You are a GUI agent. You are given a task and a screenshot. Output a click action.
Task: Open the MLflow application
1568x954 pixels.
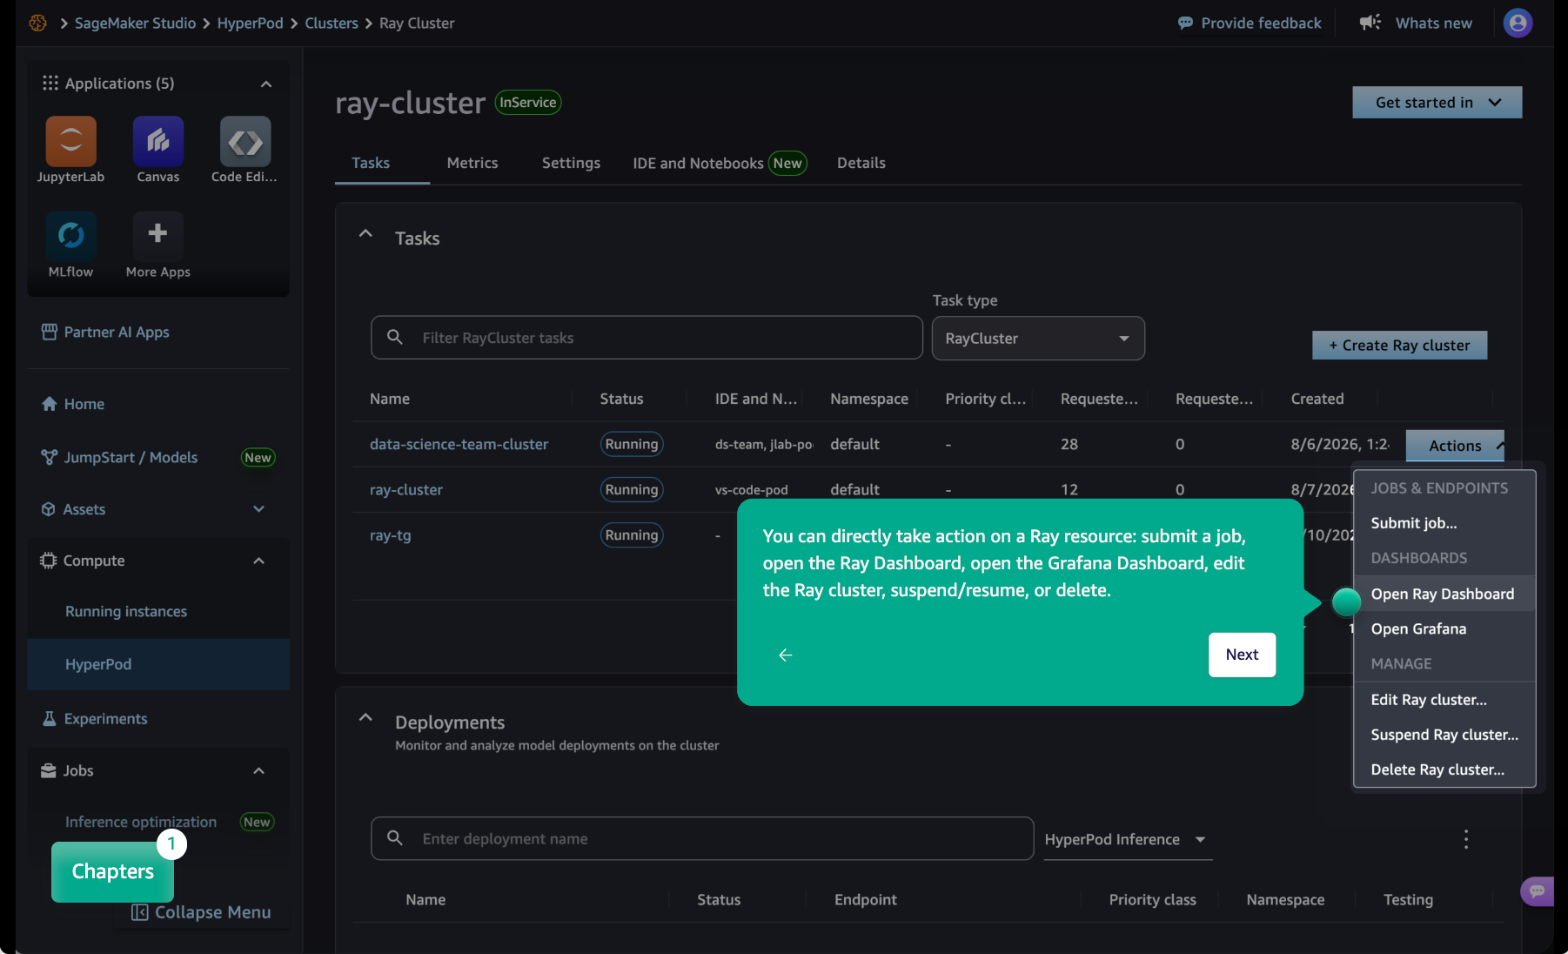pos(71,236)
